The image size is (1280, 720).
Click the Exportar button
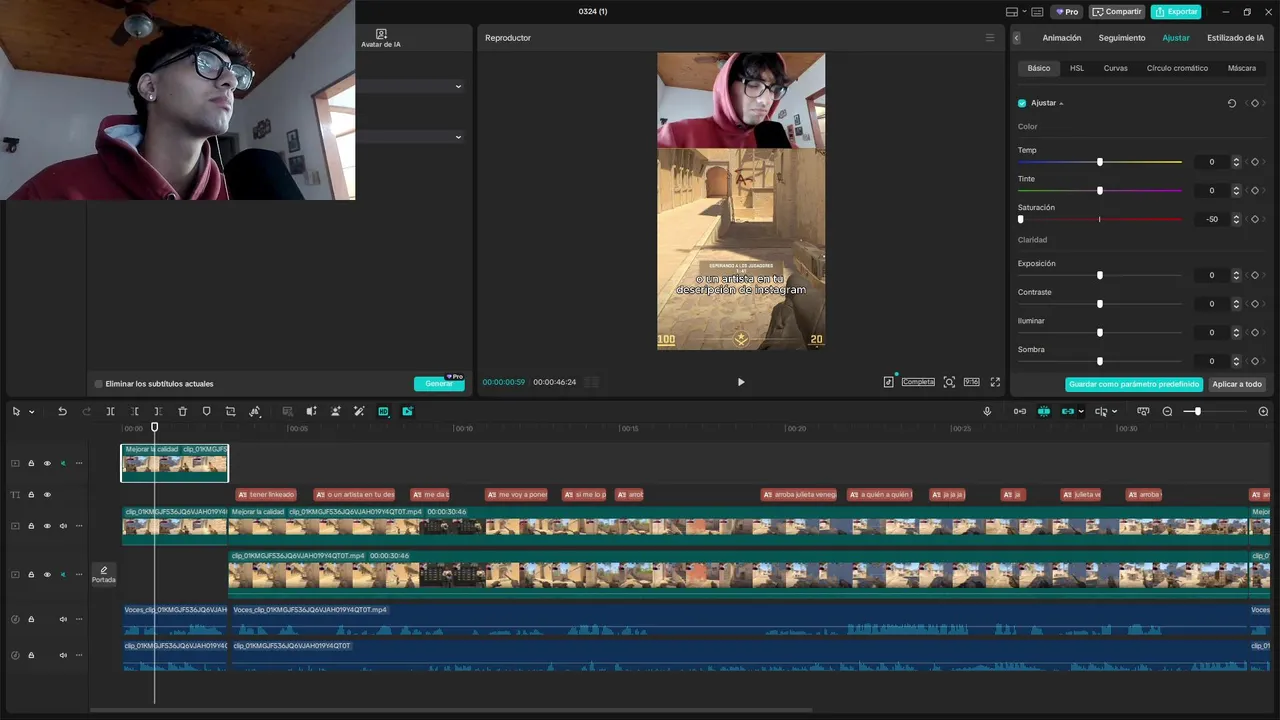tap(1176, 12)
